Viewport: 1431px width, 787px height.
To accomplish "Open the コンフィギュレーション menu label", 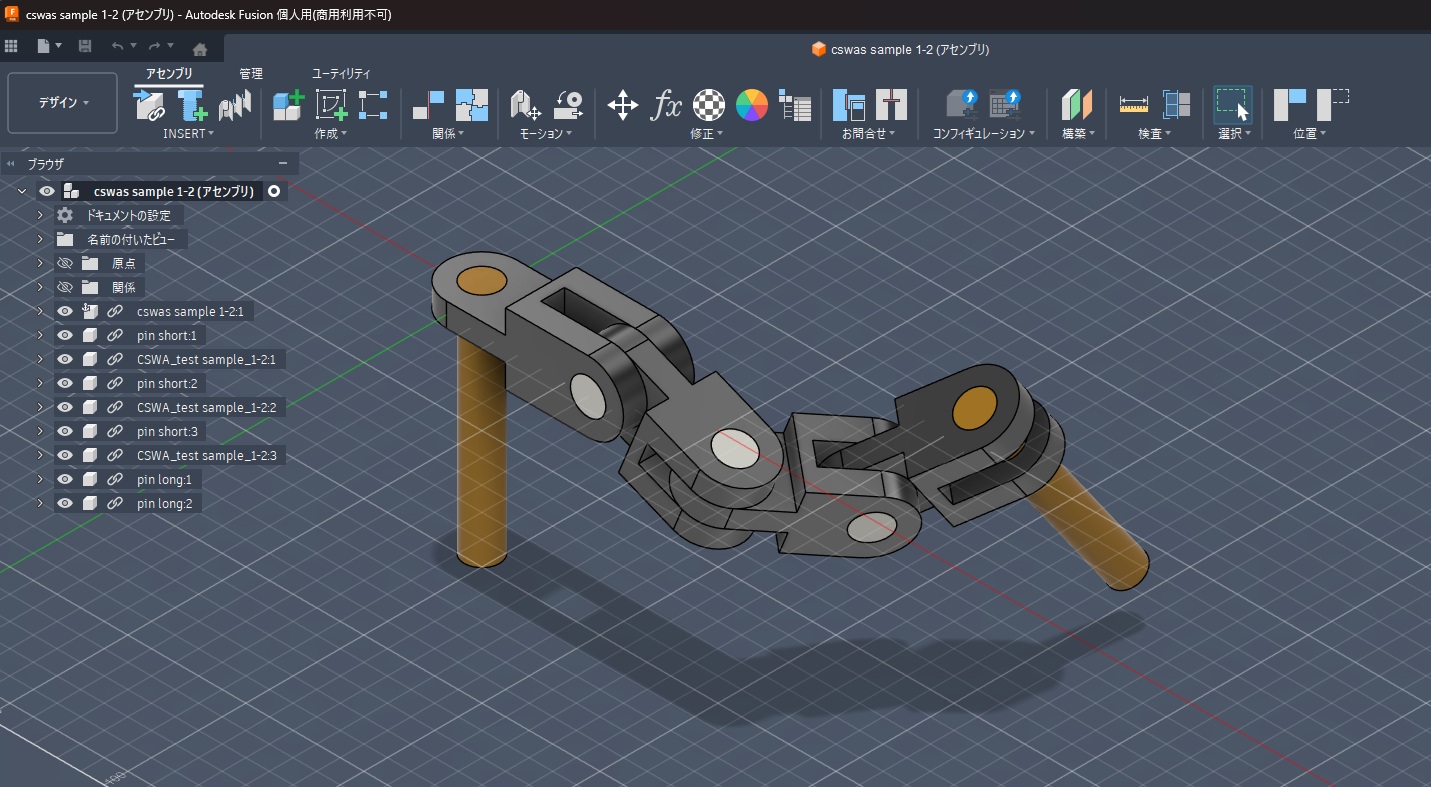I will coord(984,133).
